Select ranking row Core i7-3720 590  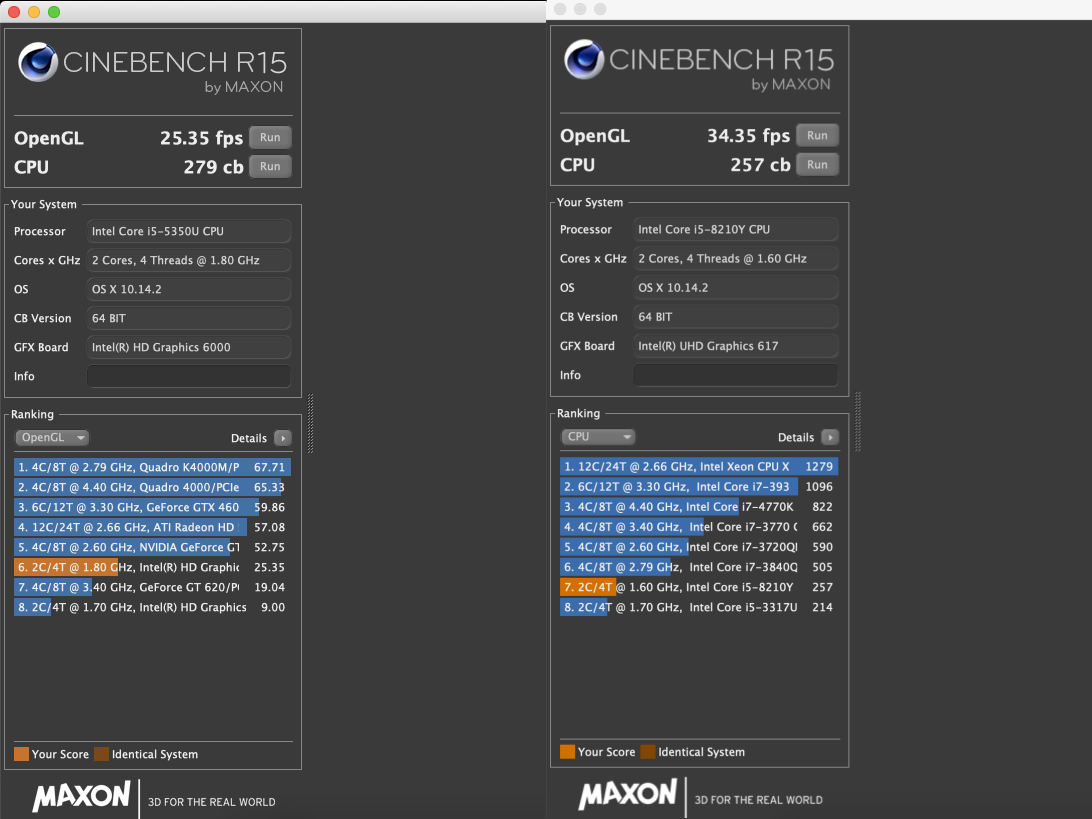click(x=699, y=547)
